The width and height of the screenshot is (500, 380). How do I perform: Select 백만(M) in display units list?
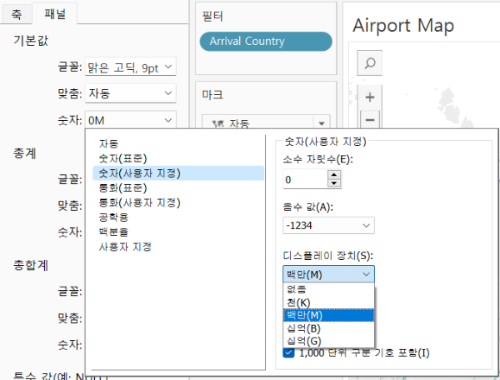click(328, 315)
